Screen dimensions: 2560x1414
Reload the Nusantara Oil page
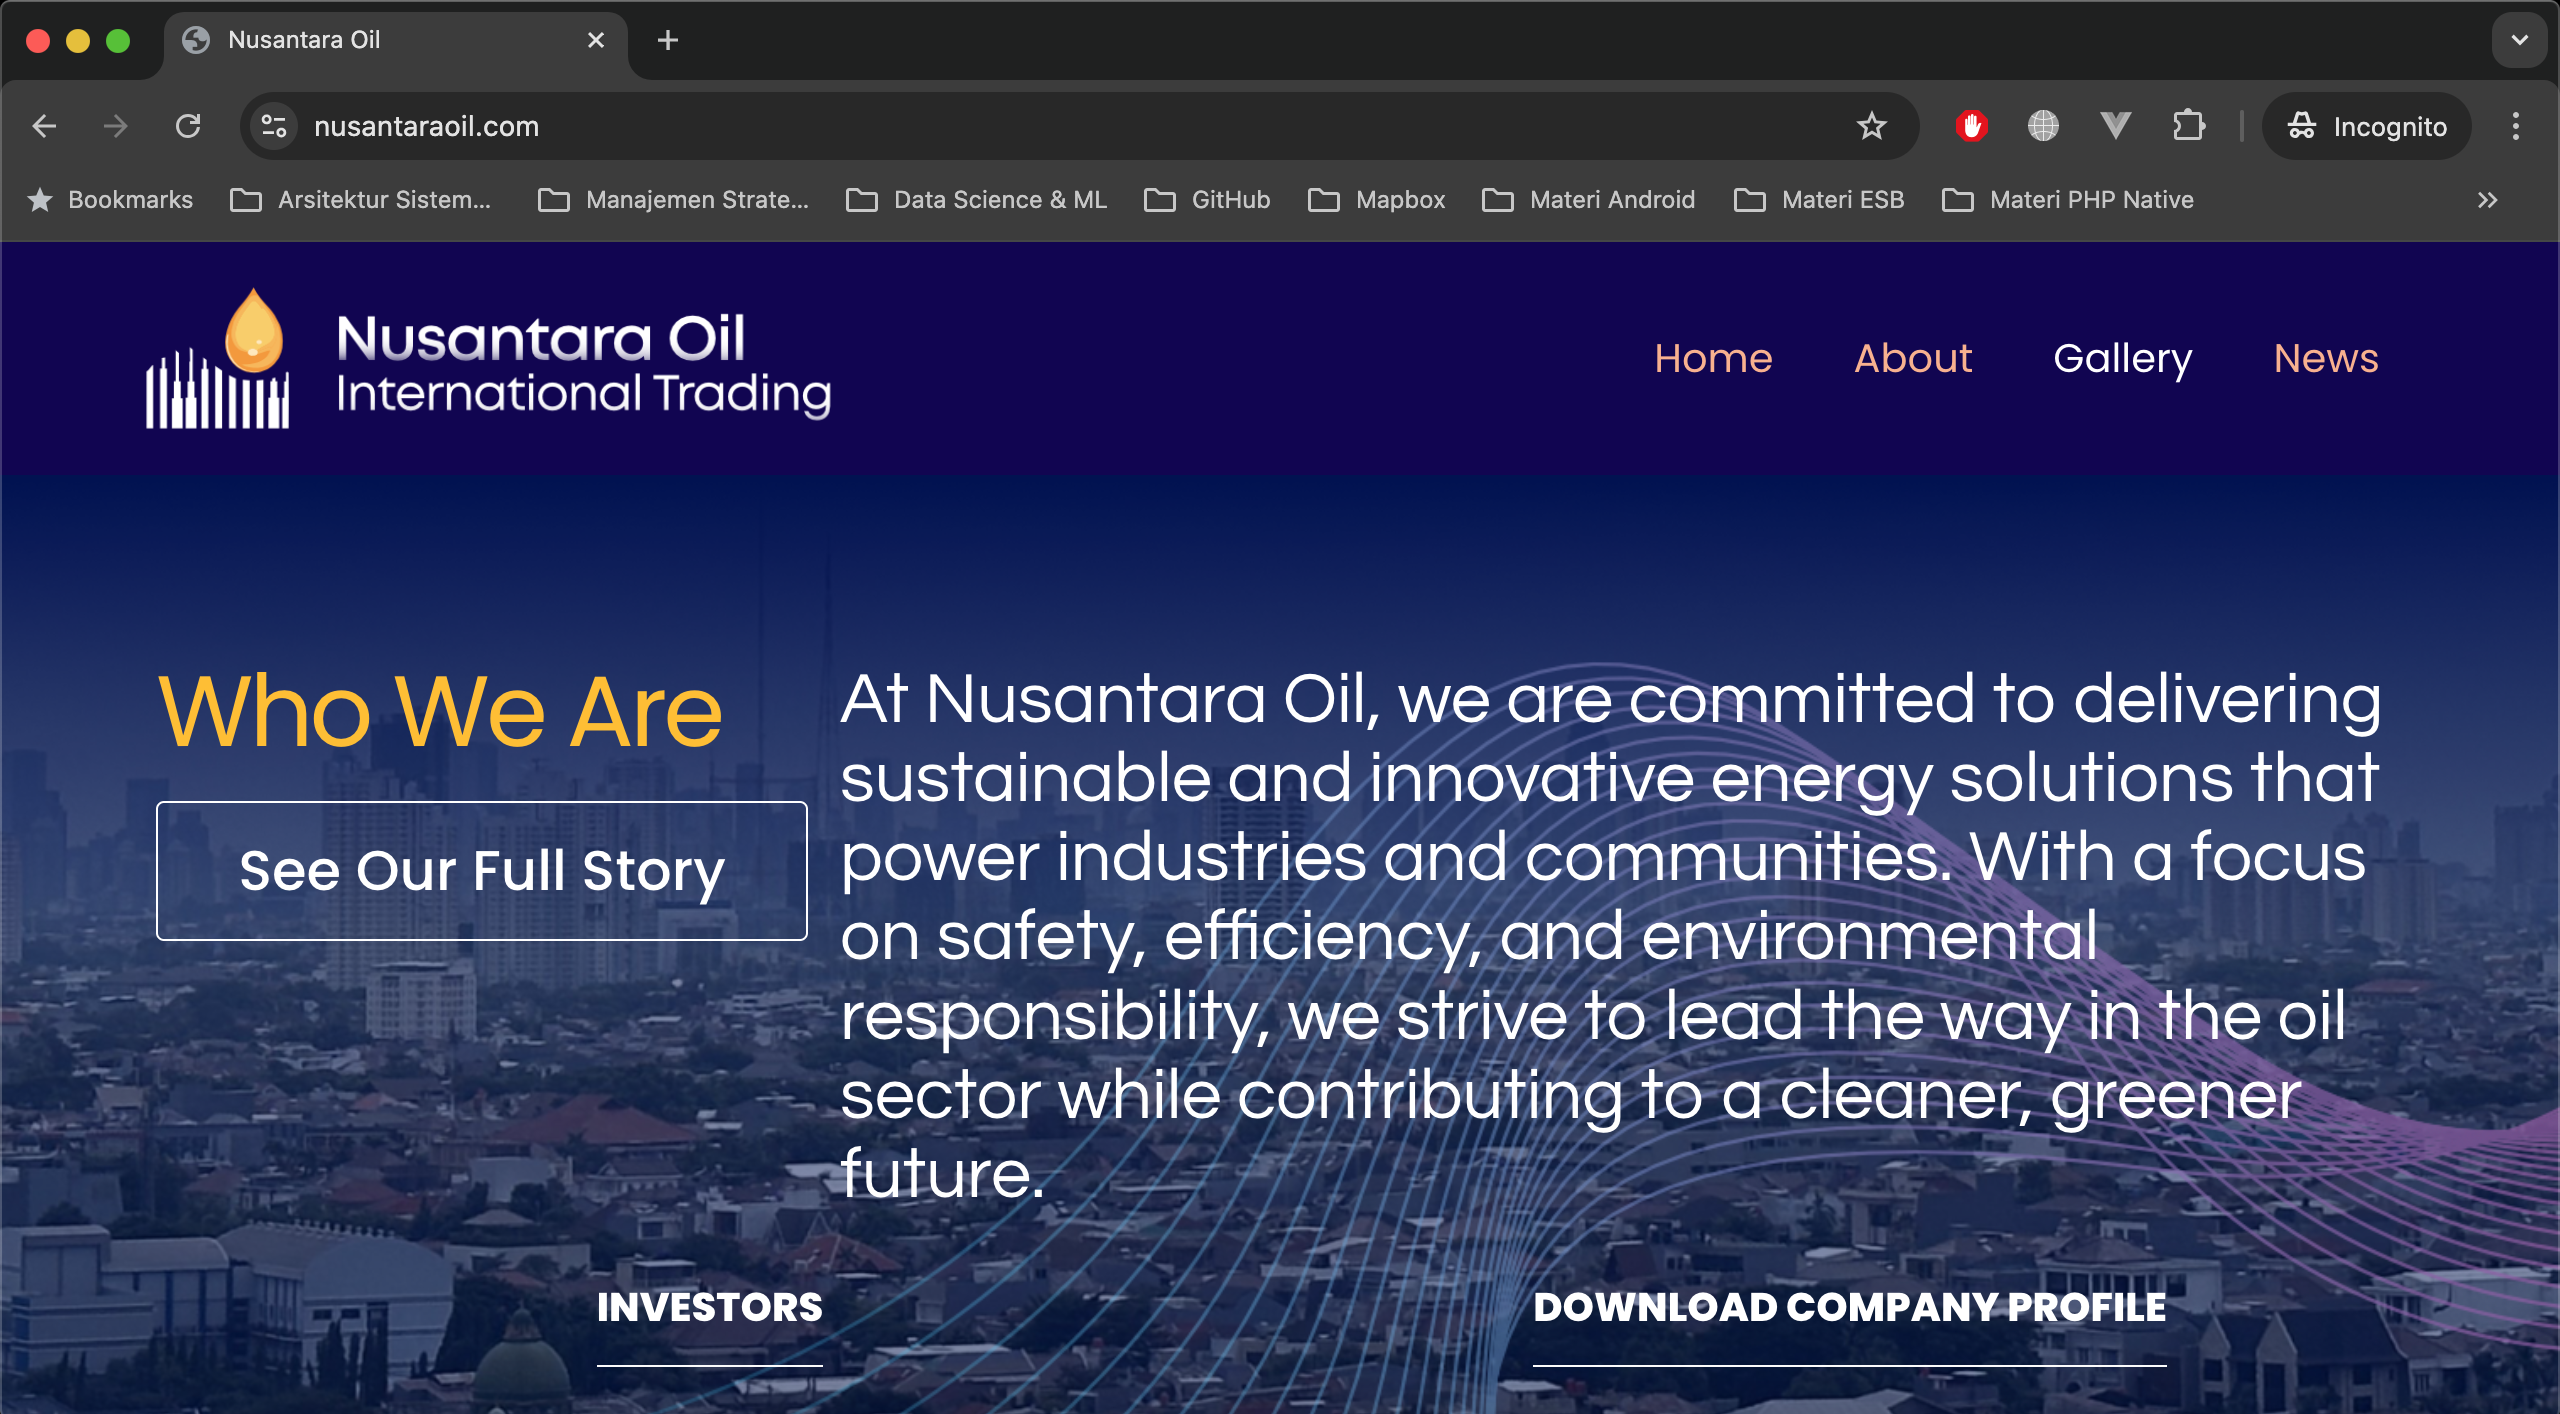coord(188,126)
